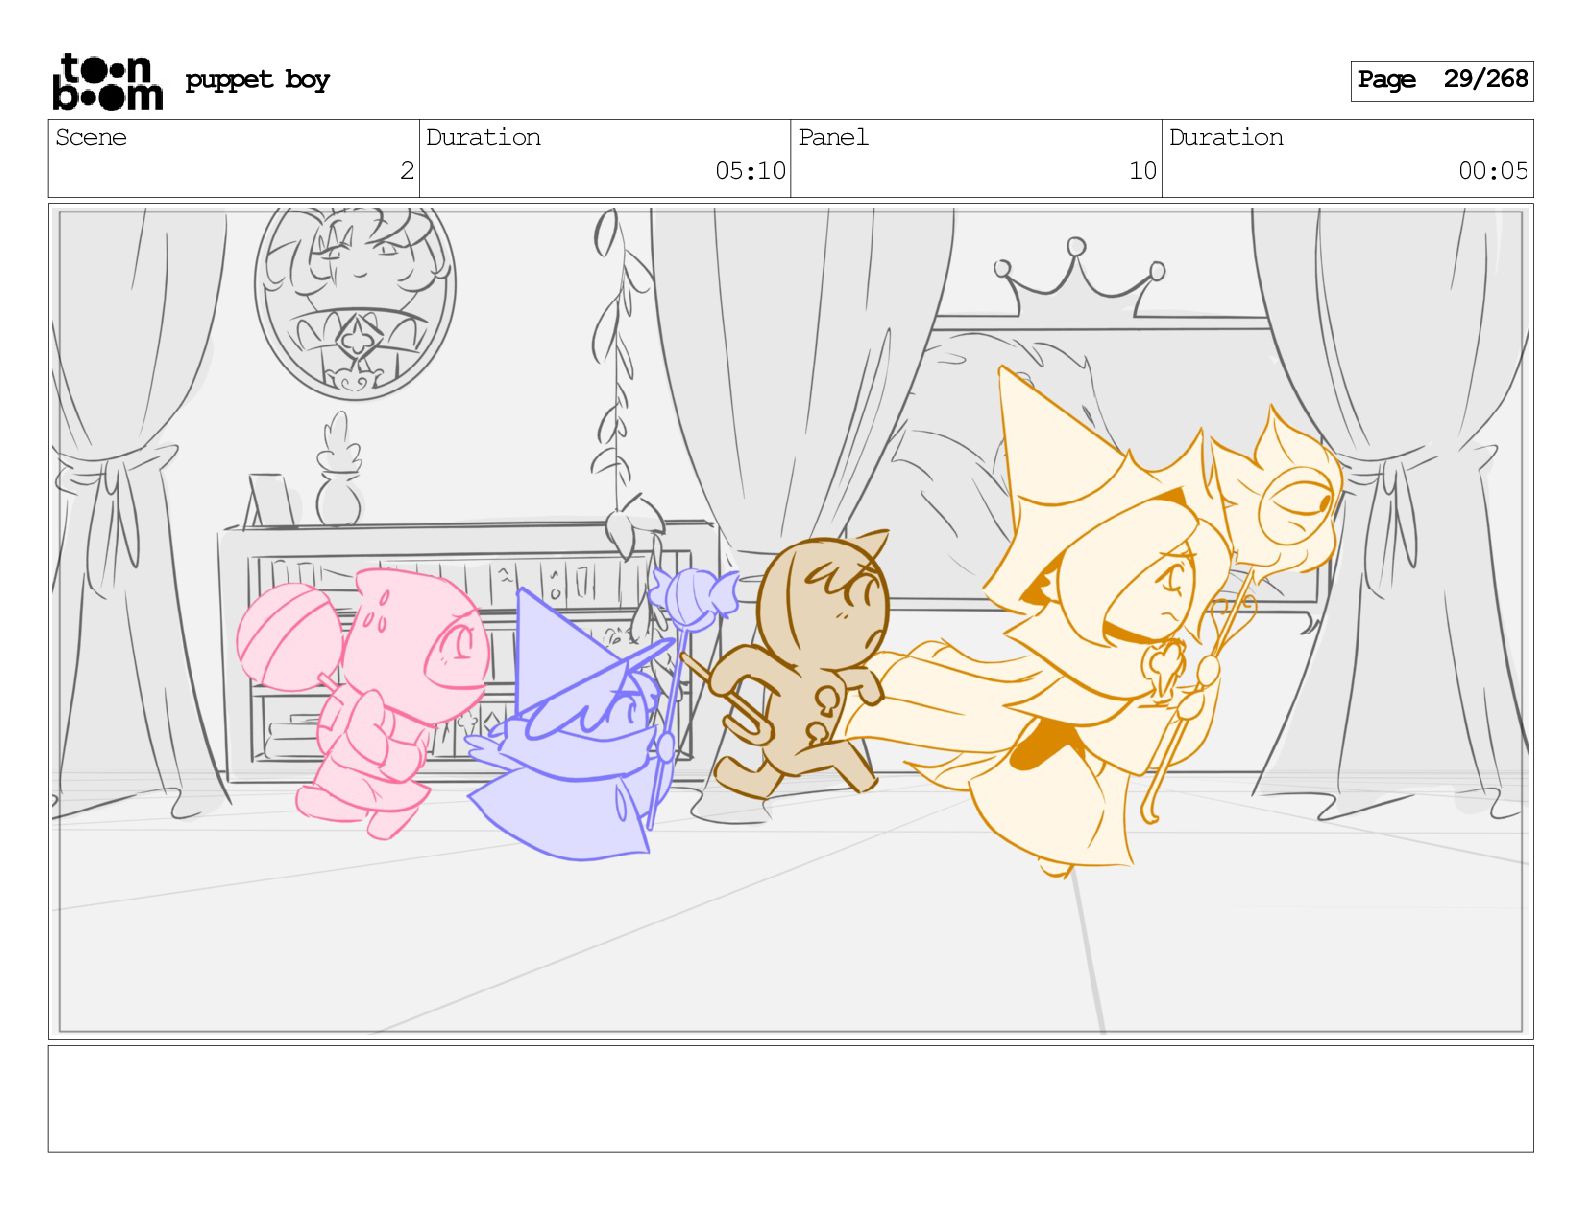1584x1224 pixels.
Task: Click panel duration value '00:05'
Action: click(x=1493, y=171)
